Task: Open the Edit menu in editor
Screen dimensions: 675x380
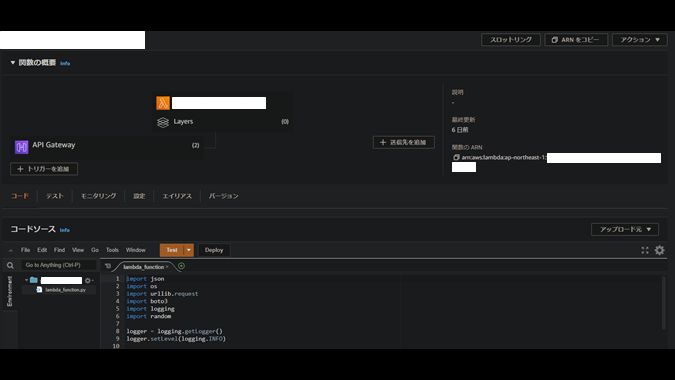Action: point(42,250)
